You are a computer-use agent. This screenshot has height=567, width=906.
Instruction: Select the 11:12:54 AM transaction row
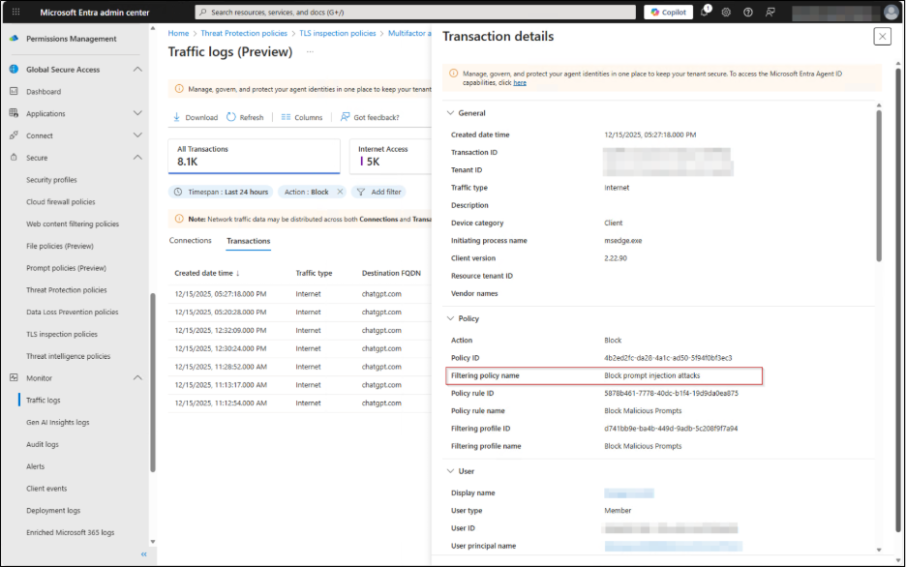click(x=300, y=403)
